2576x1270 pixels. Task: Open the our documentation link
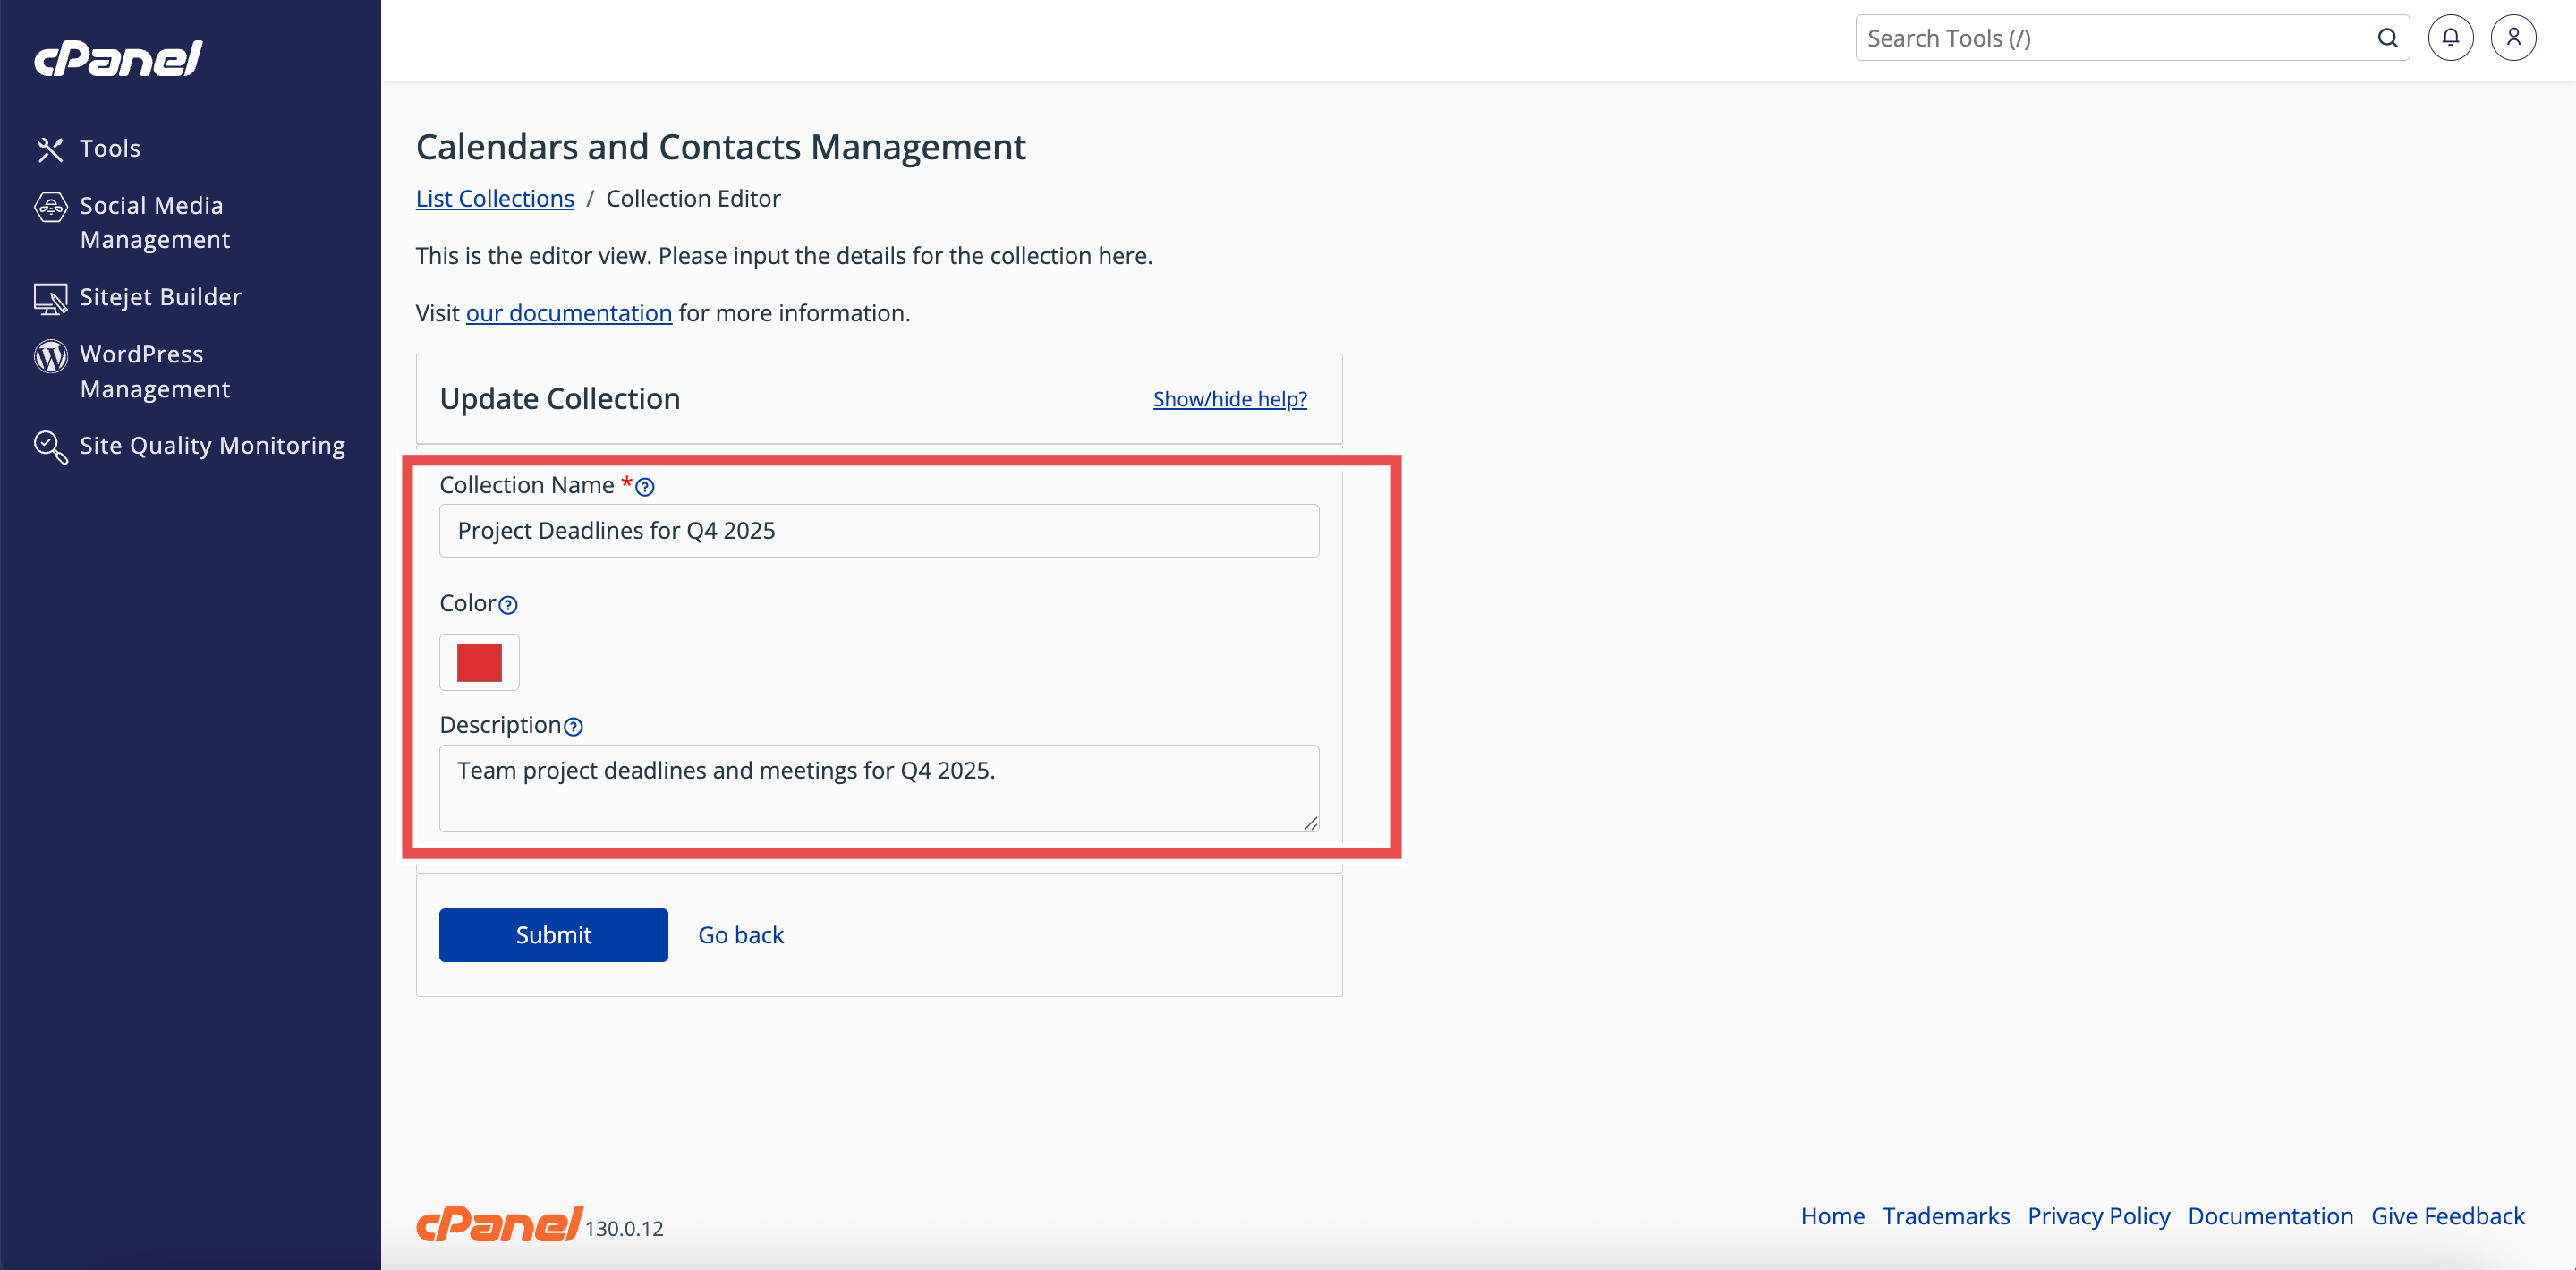point(568,313)
